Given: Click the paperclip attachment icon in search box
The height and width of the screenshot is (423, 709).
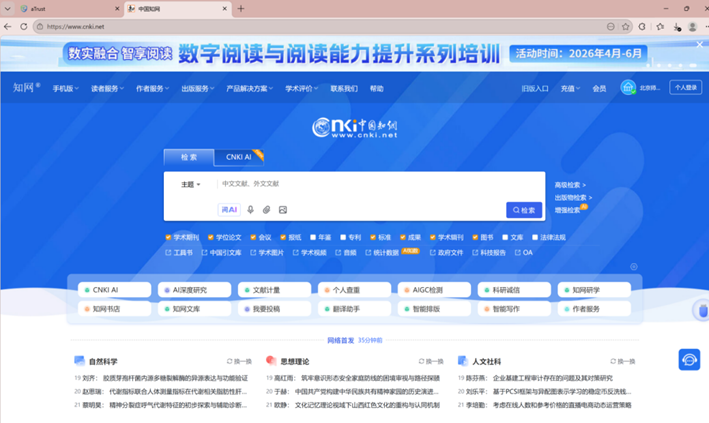Looking at the screenshot, I should [266, 210].
